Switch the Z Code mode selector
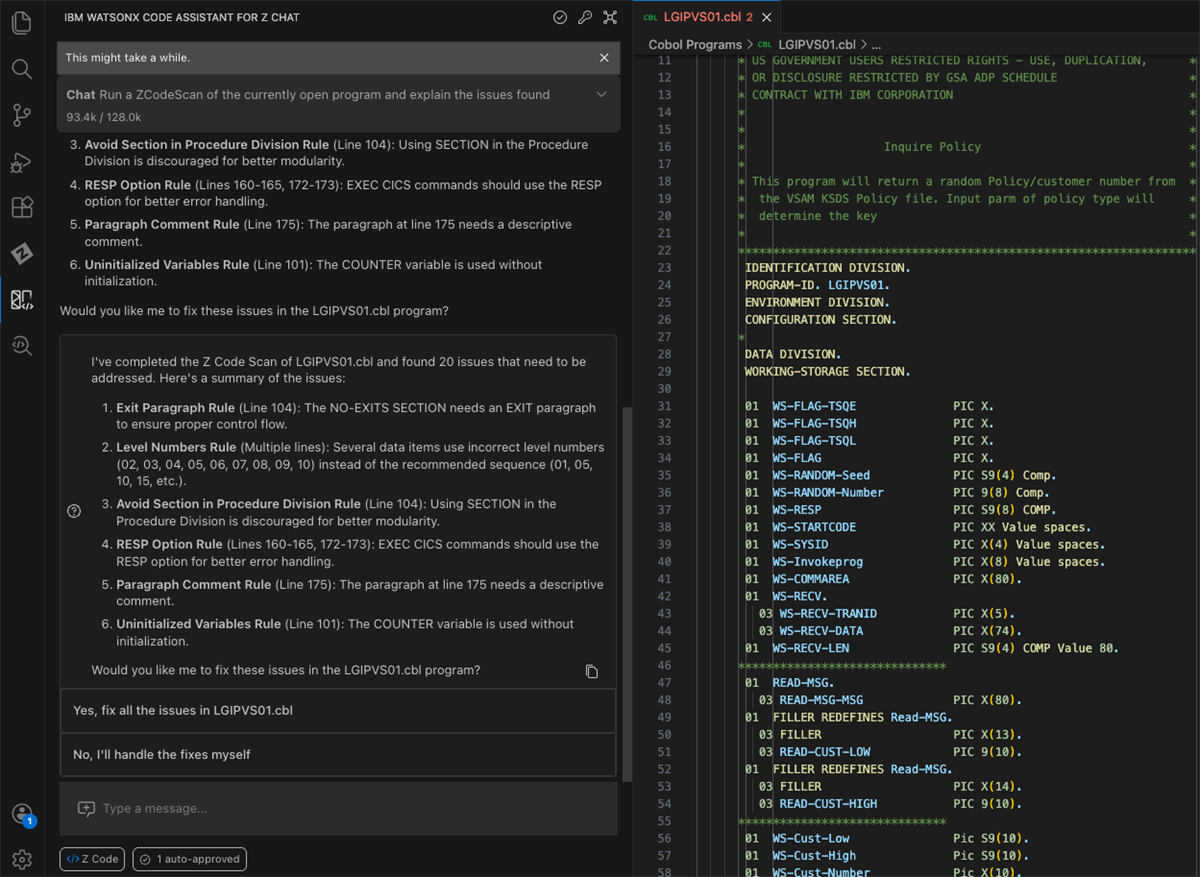The image size is (1200, 877). coord(93,859)
